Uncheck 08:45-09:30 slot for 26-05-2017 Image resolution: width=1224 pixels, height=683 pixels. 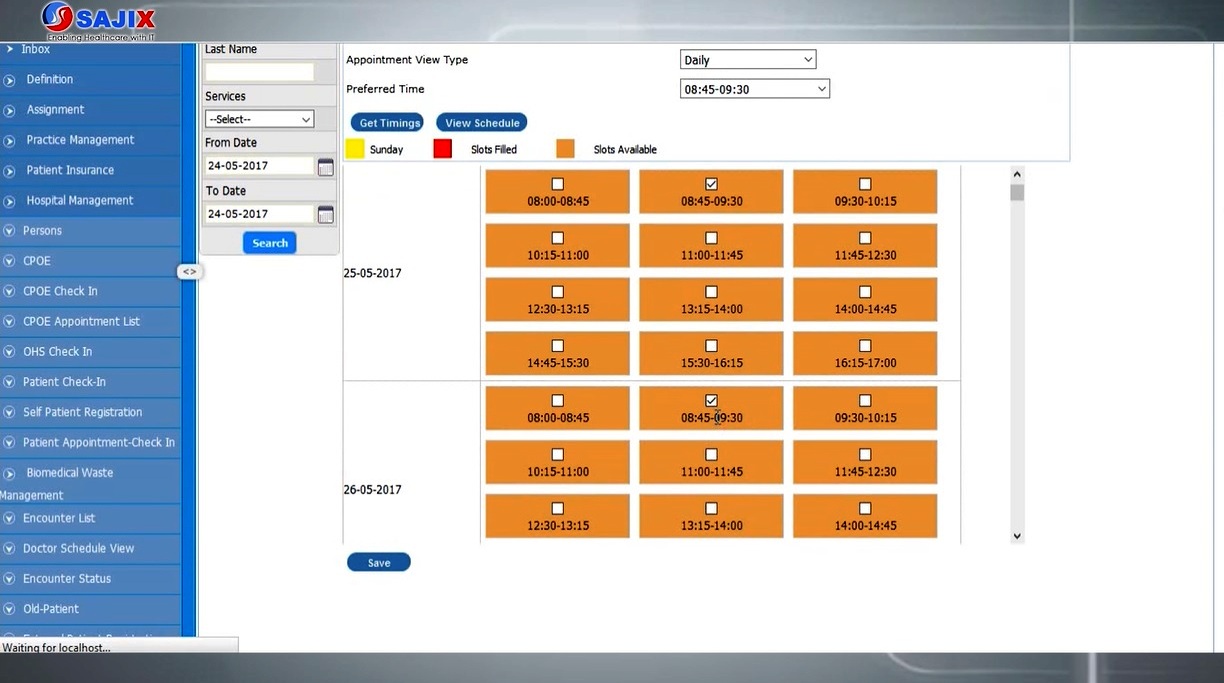711,401
